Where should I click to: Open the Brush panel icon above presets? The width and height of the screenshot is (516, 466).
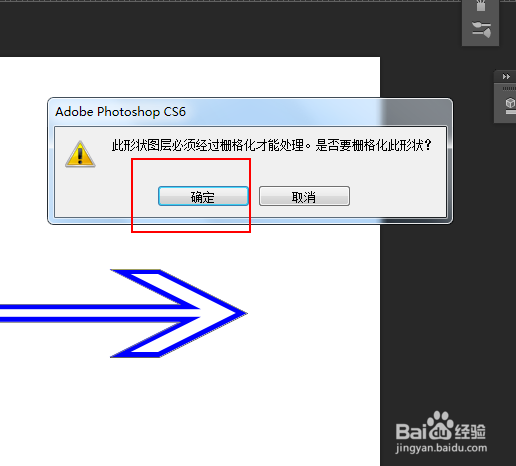[480, 6]
